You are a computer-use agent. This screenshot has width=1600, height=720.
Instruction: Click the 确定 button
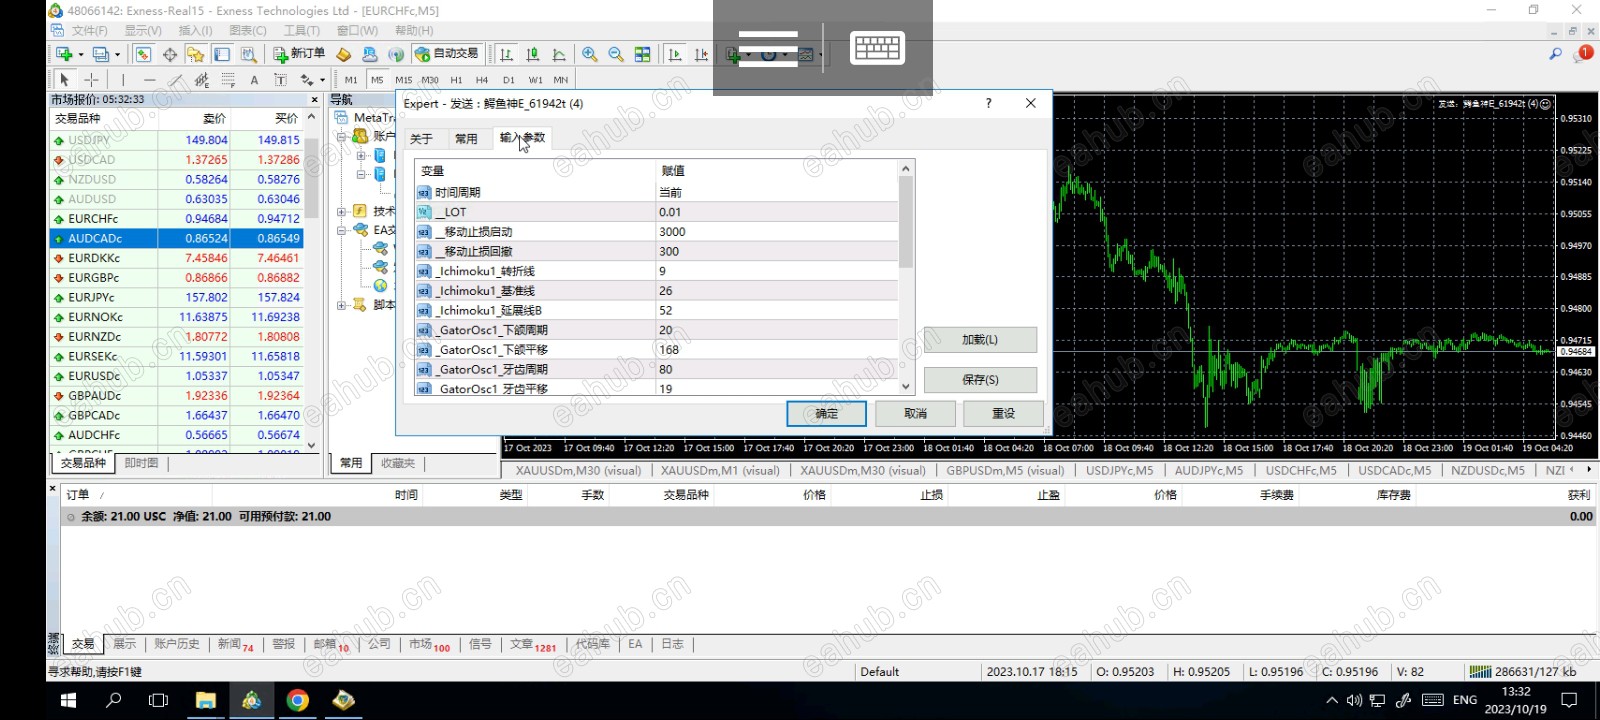coord(827,414)
